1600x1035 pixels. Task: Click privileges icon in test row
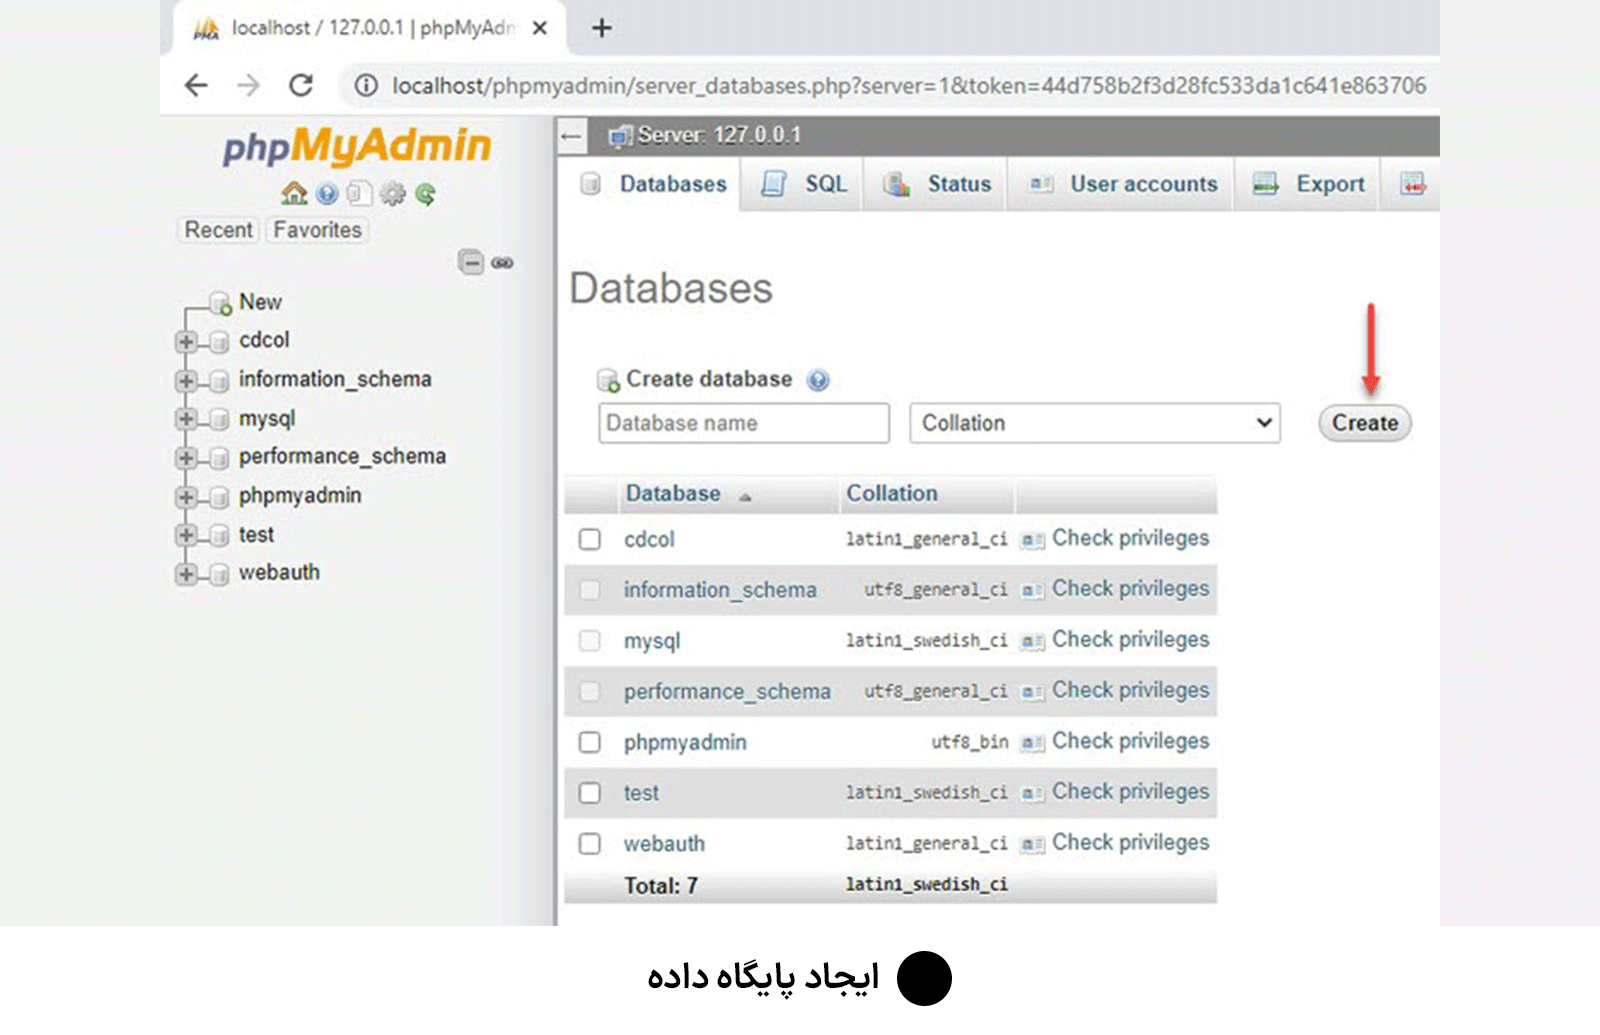coord(1032,793)
